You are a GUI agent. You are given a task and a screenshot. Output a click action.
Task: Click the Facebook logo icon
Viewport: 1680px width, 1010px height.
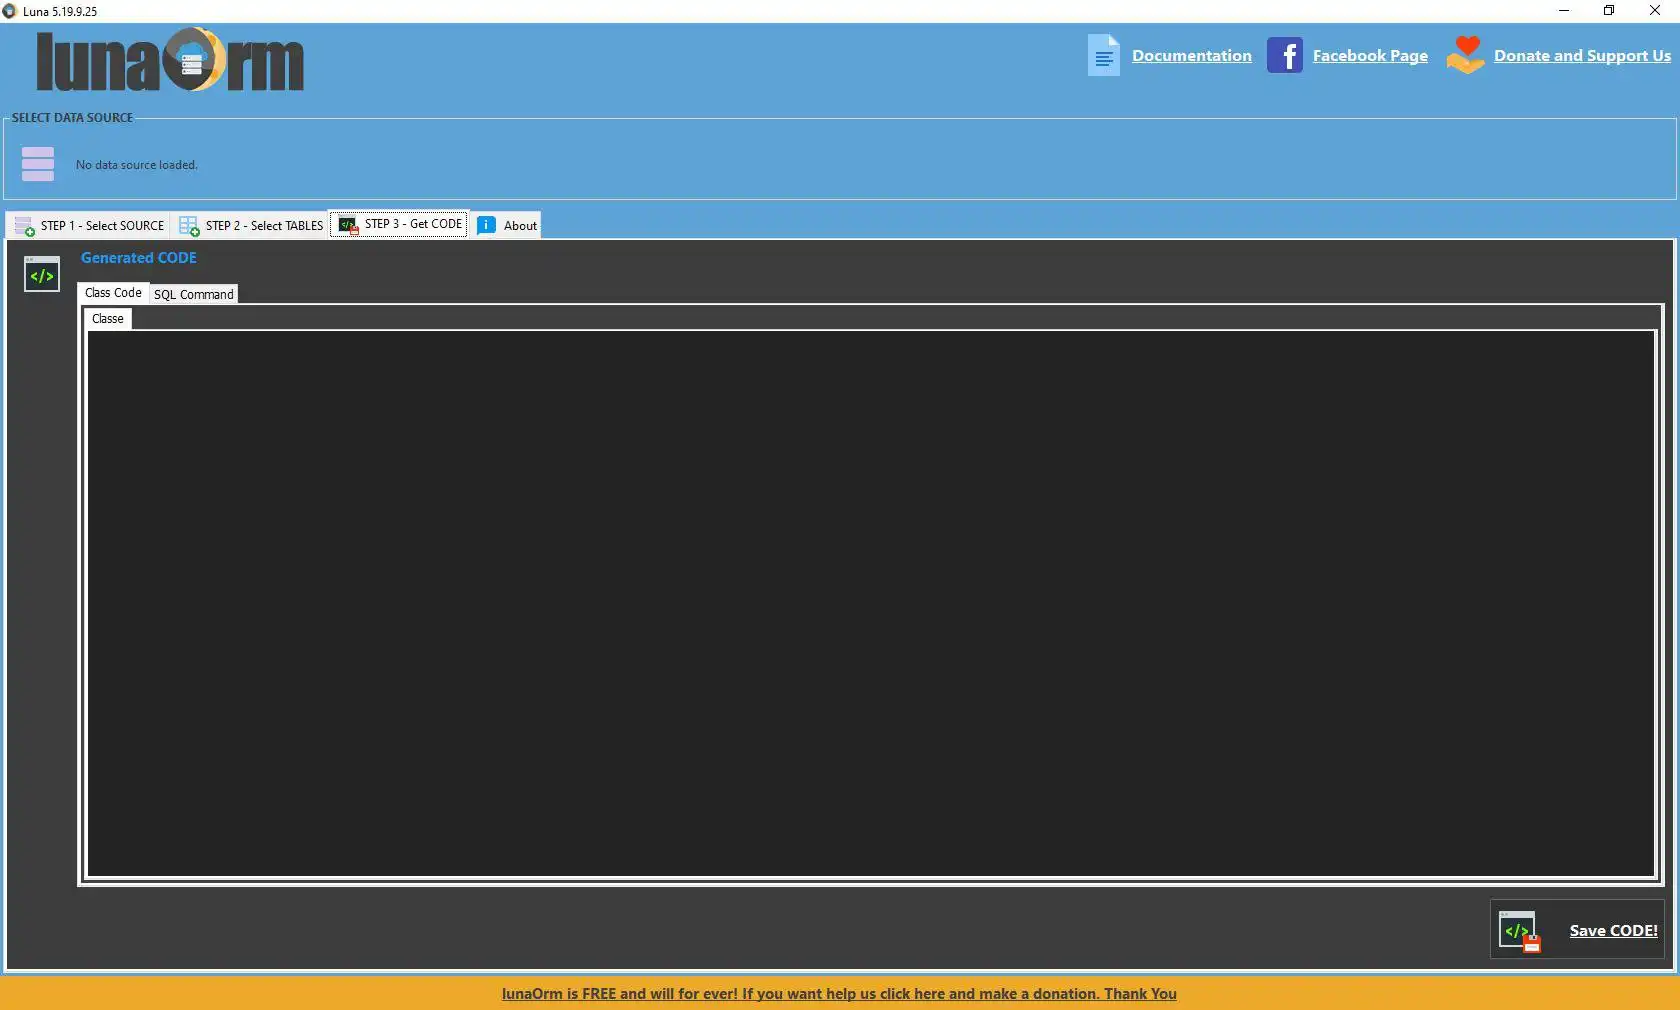click(1285, 55)
